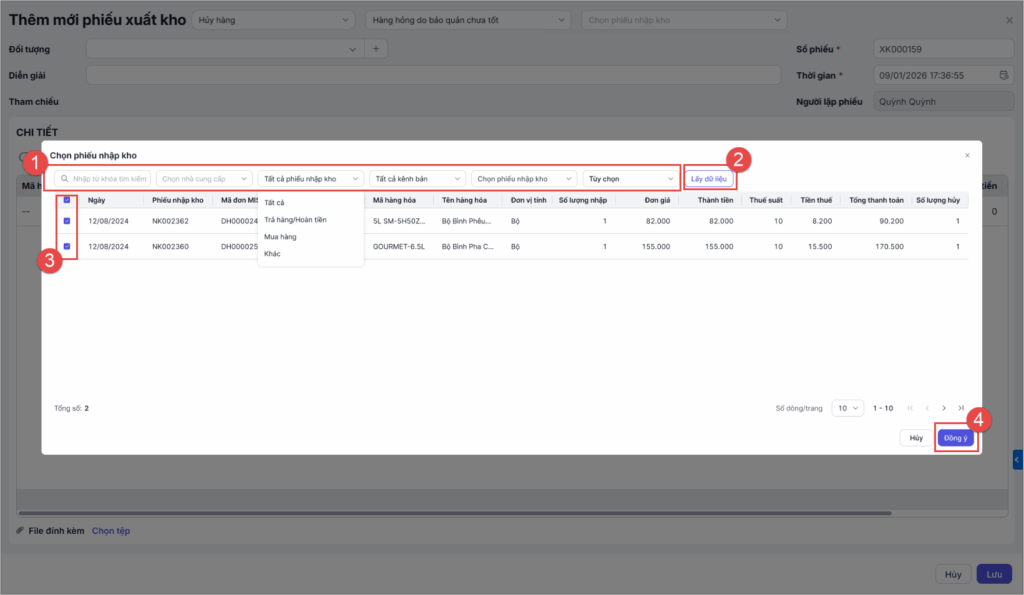1024x595 pixels.
Task: Click the search magnifier icon in keyword field
Action: 63,179
